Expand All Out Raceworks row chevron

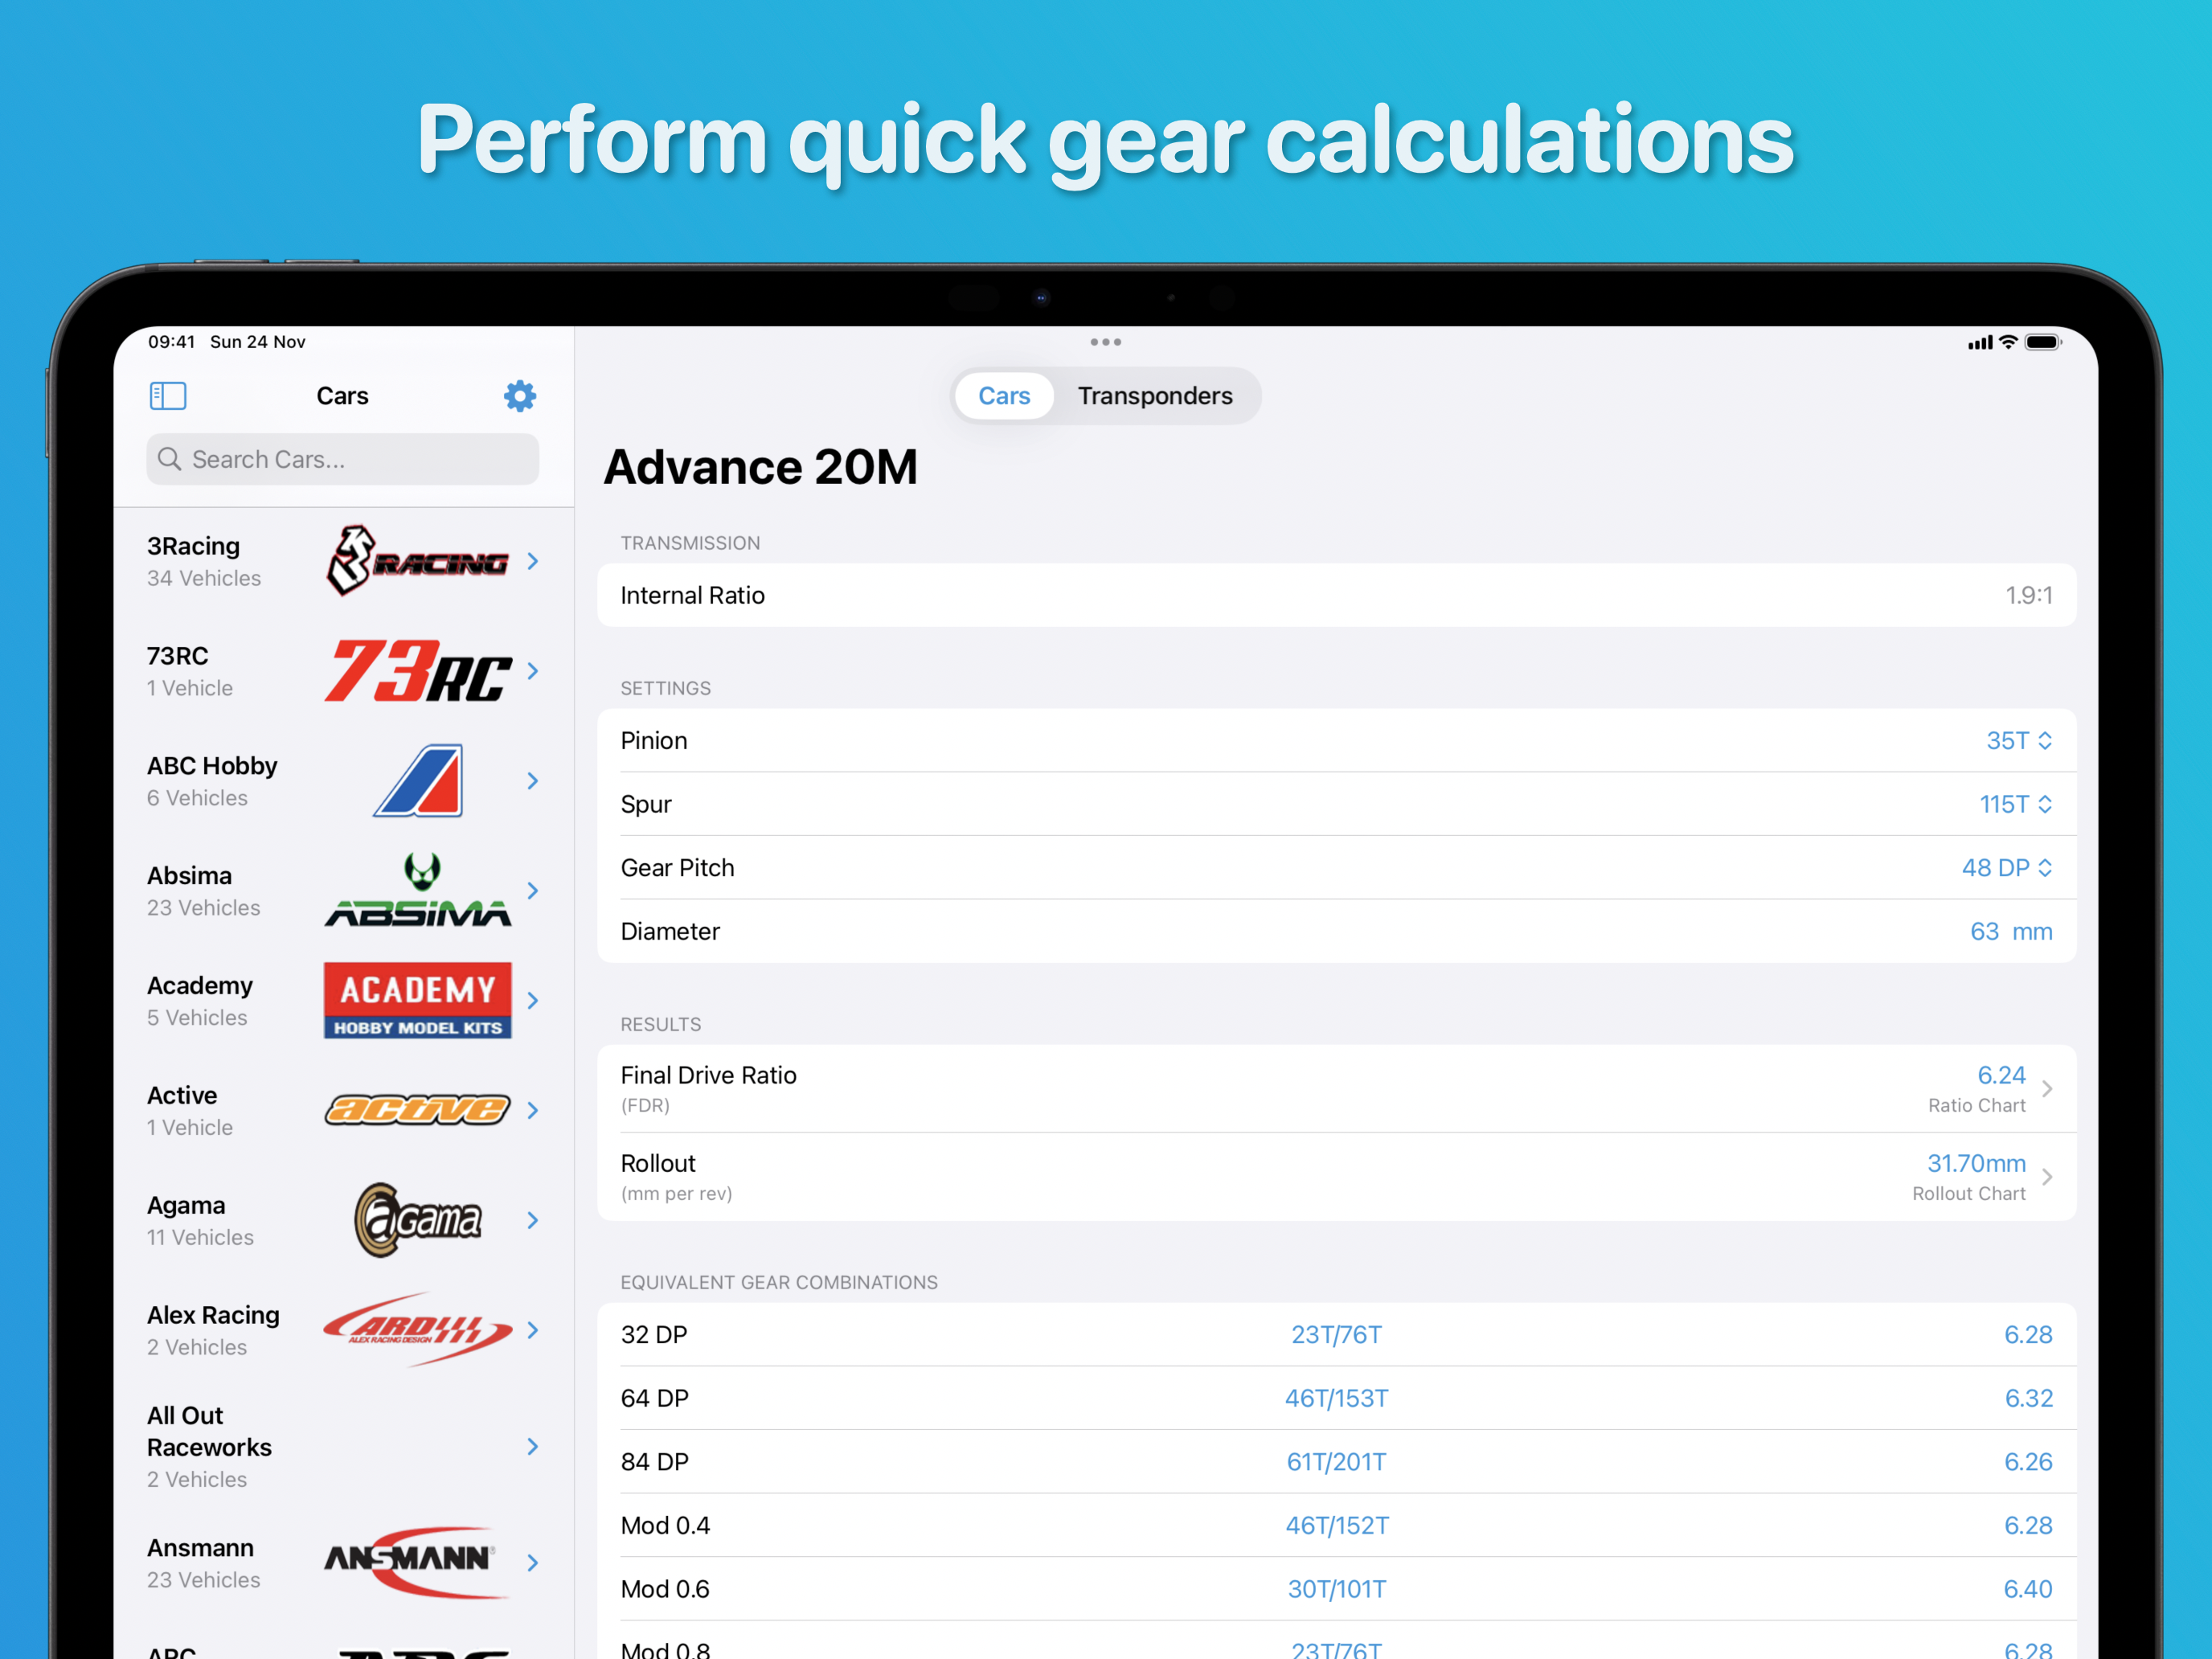[533, 1447]
